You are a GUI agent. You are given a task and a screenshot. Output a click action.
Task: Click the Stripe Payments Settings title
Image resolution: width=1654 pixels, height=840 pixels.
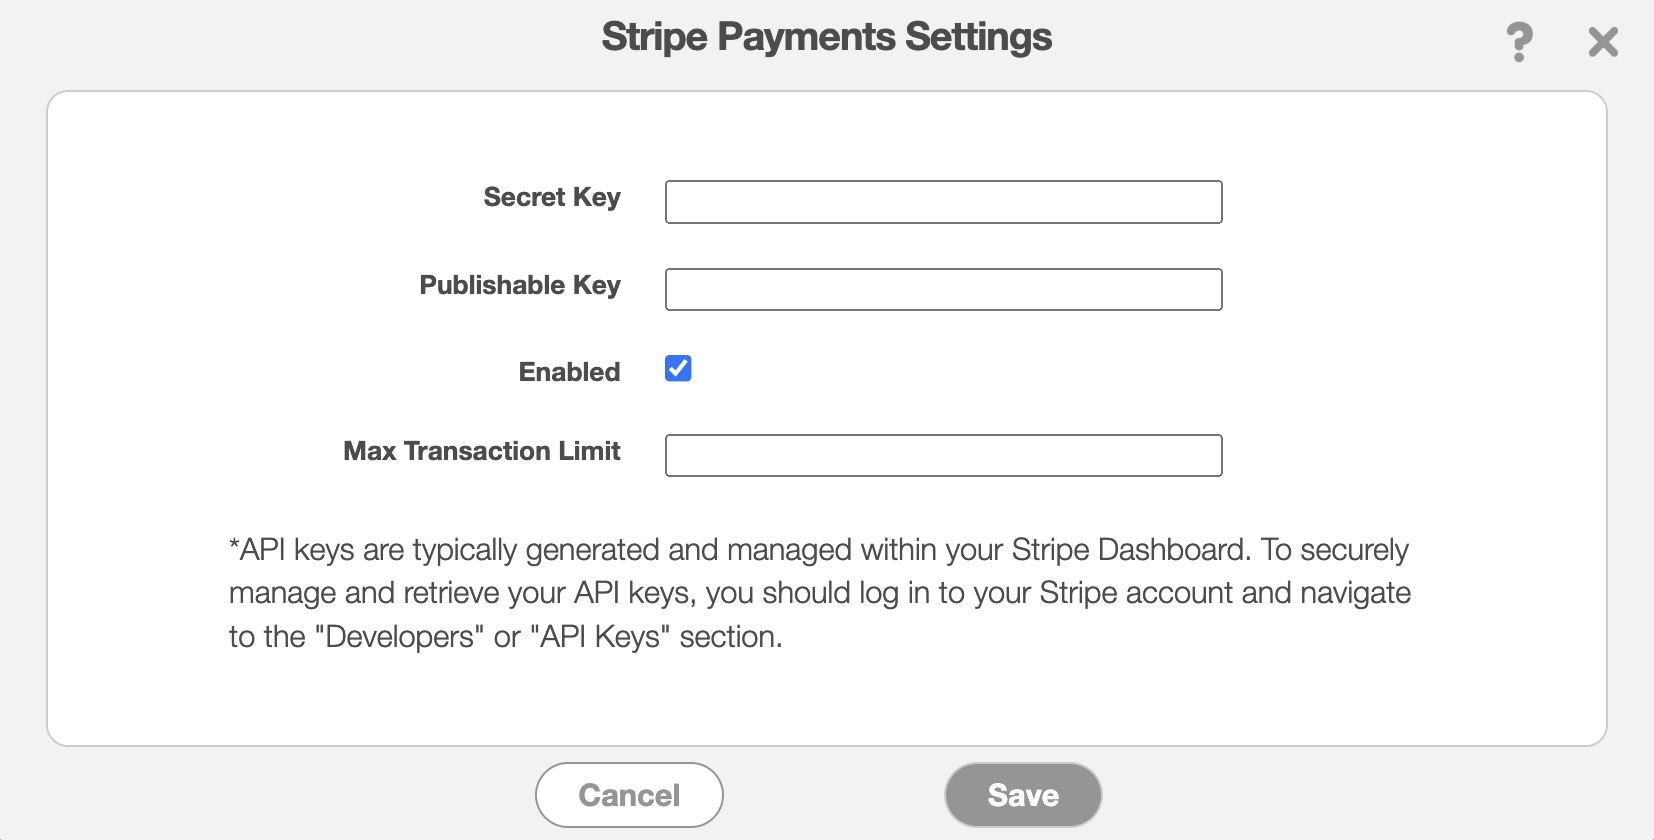coord(826,38)
